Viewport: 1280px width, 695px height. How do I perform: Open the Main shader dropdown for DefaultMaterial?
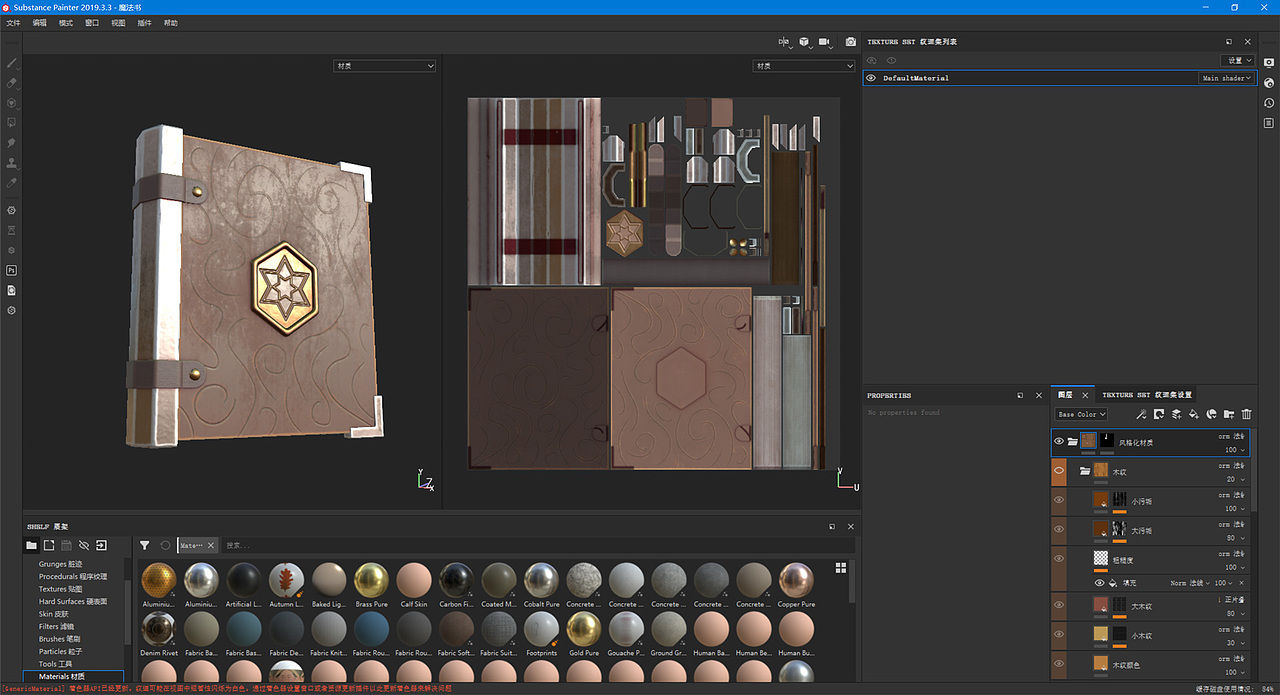point(1227,78)
